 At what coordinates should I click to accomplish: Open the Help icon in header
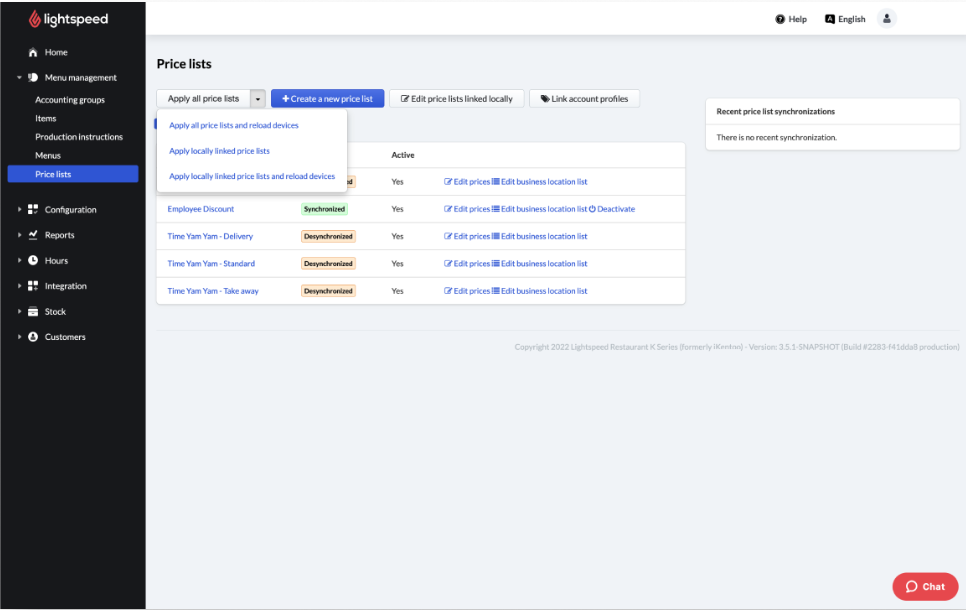coord(780,19)
